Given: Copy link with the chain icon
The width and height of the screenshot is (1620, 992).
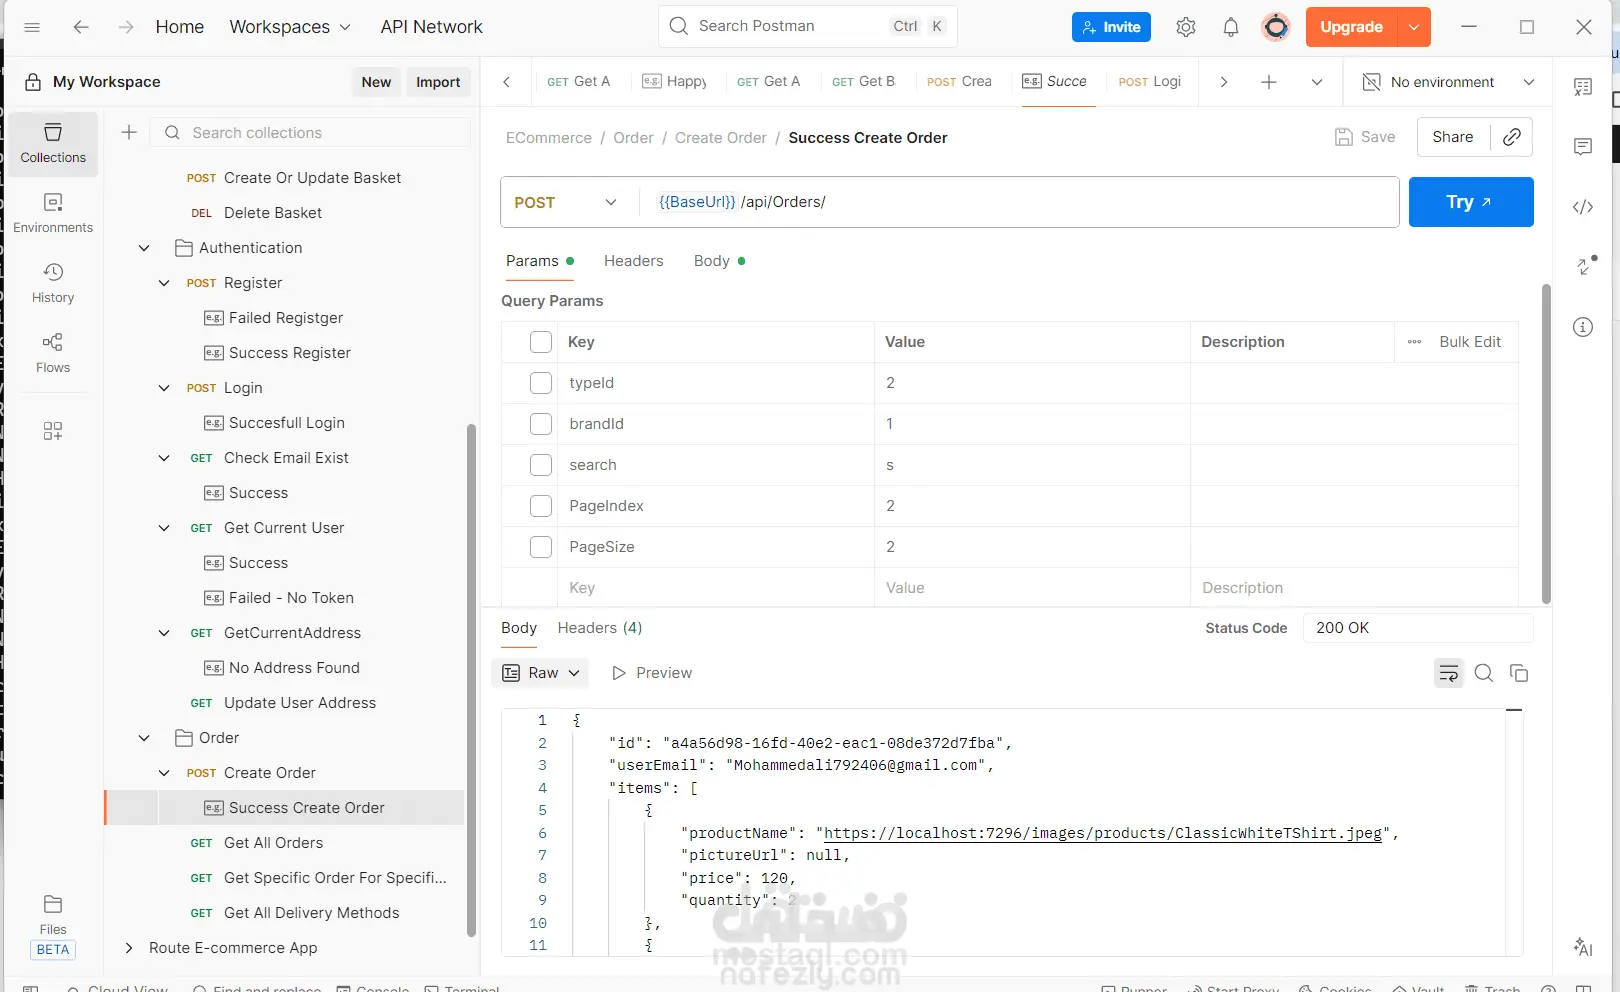Looking at the screenshot, I should coord(1512,137).
